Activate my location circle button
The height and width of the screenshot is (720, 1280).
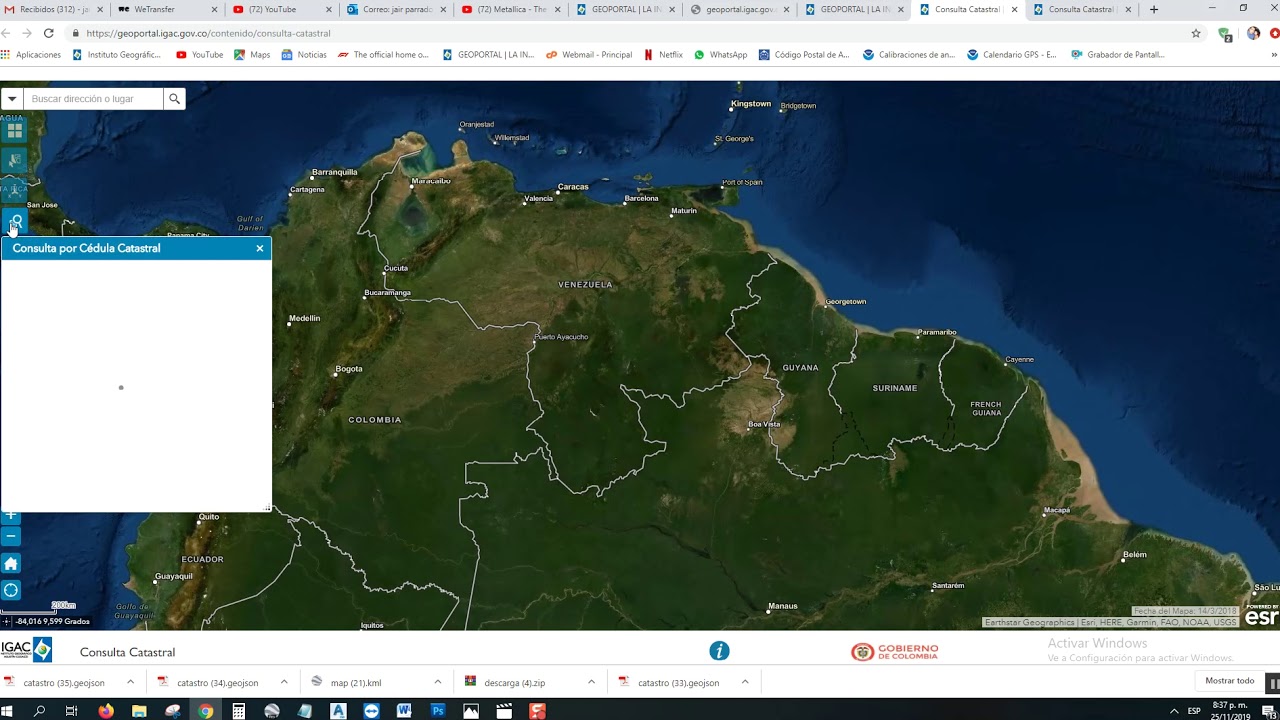[x=11, y=590]
